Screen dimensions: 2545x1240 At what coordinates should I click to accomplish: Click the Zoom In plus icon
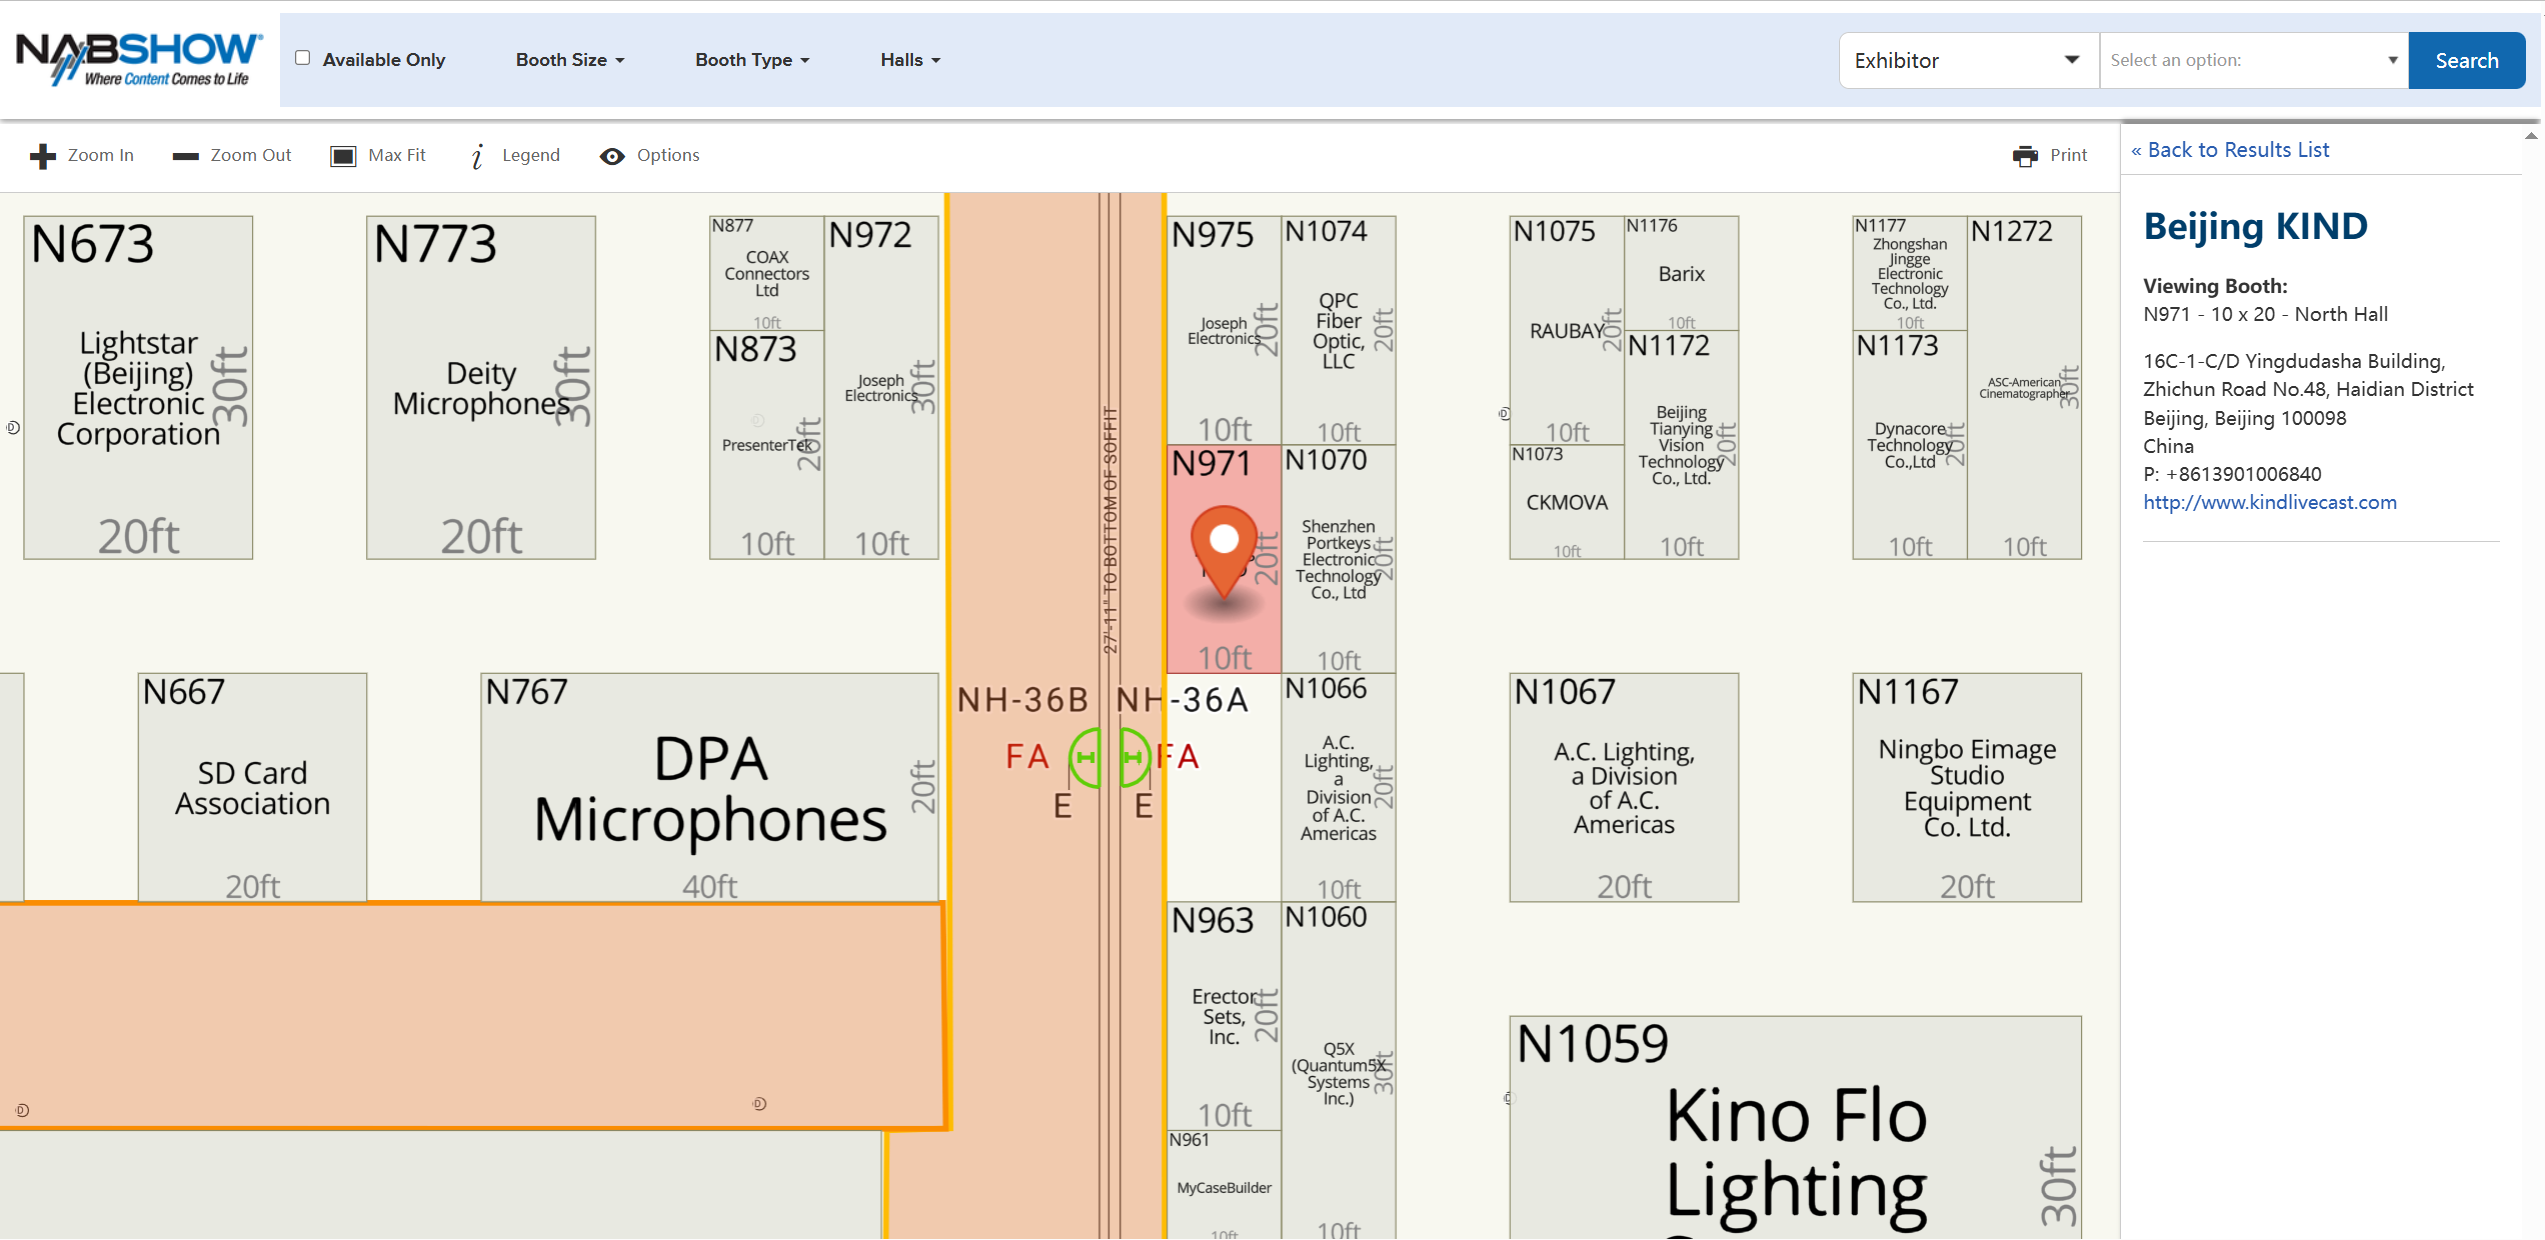(42, 156)
